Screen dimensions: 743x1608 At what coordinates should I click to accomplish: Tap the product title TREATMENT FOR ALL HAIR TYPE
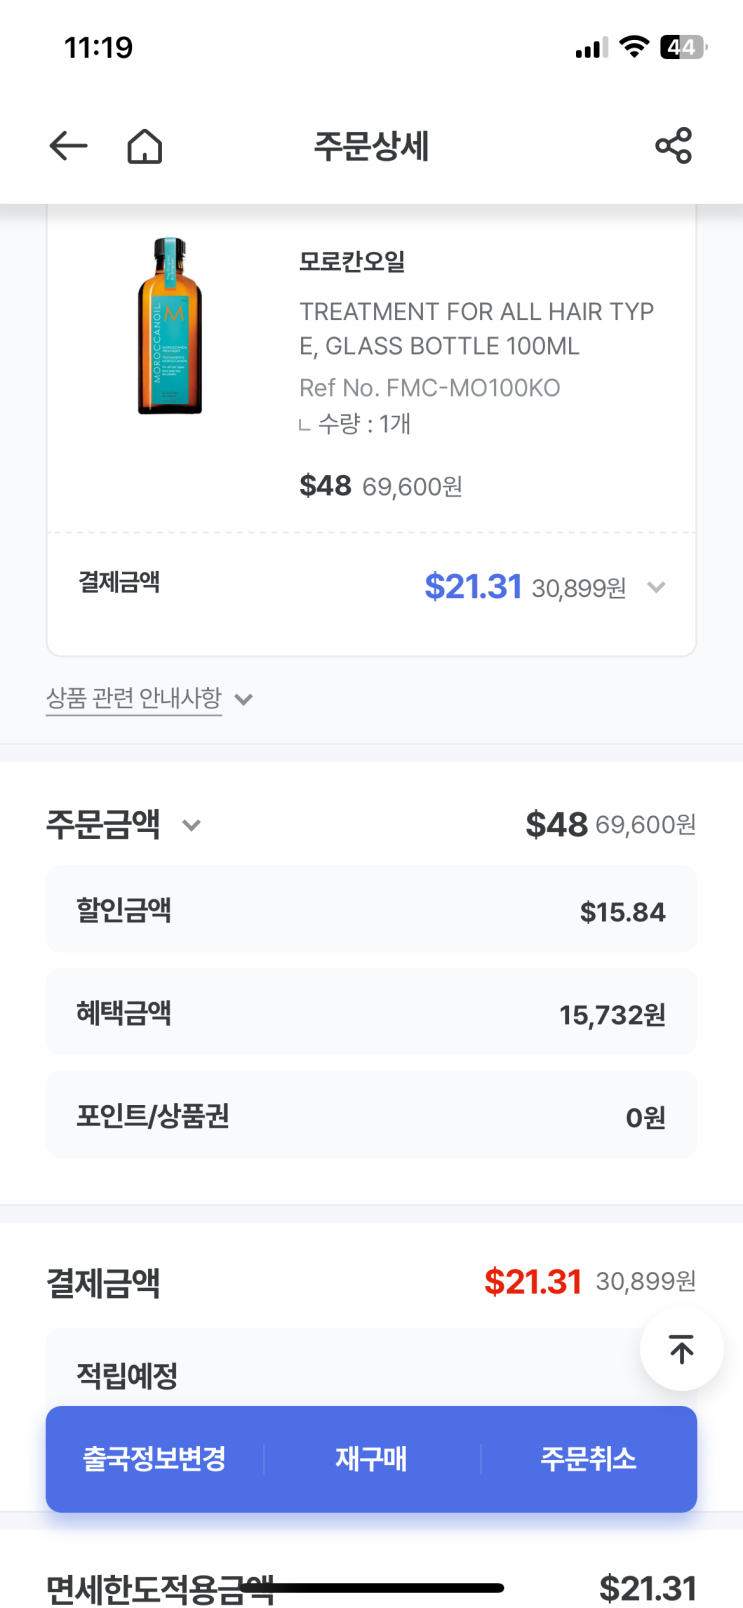click(476, 329)
